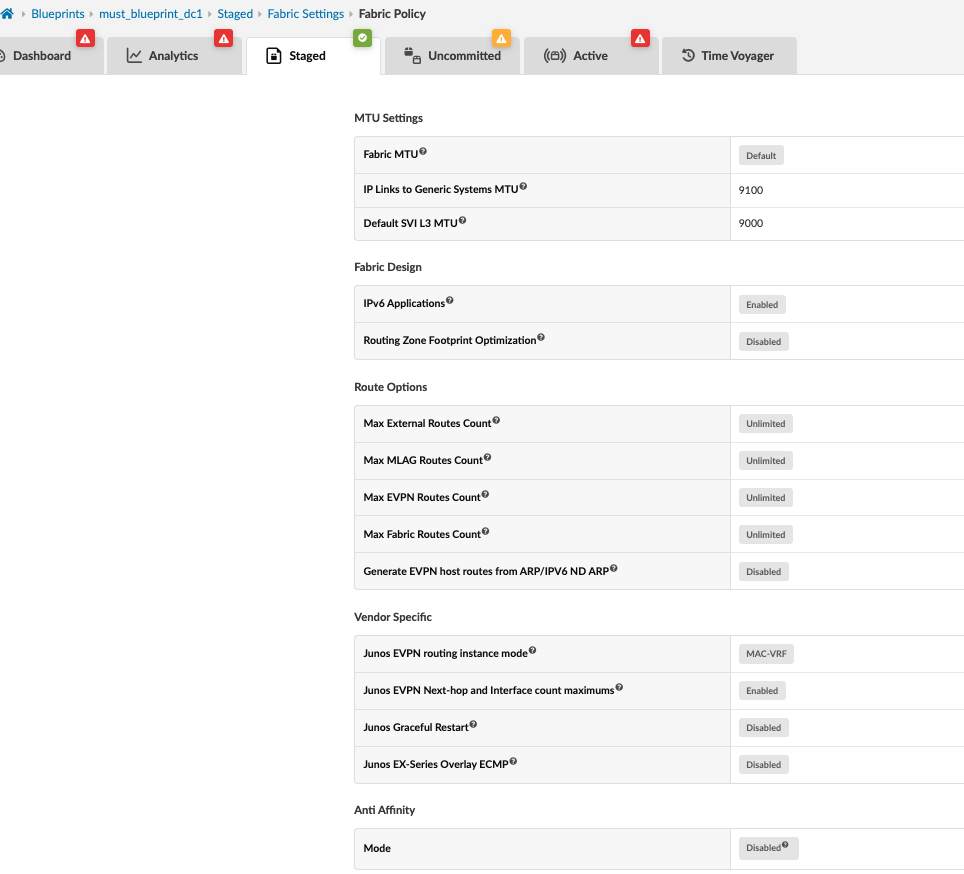Screen dimensions: 964x874
Task: Click the Fabric MTU help icon
Action: (423, 152)
